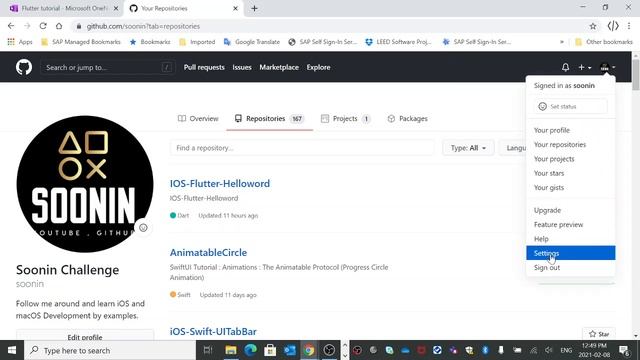Open the Action Center notifications icon
This screenshot has width=640, height=360.
(x=624, y=350)
